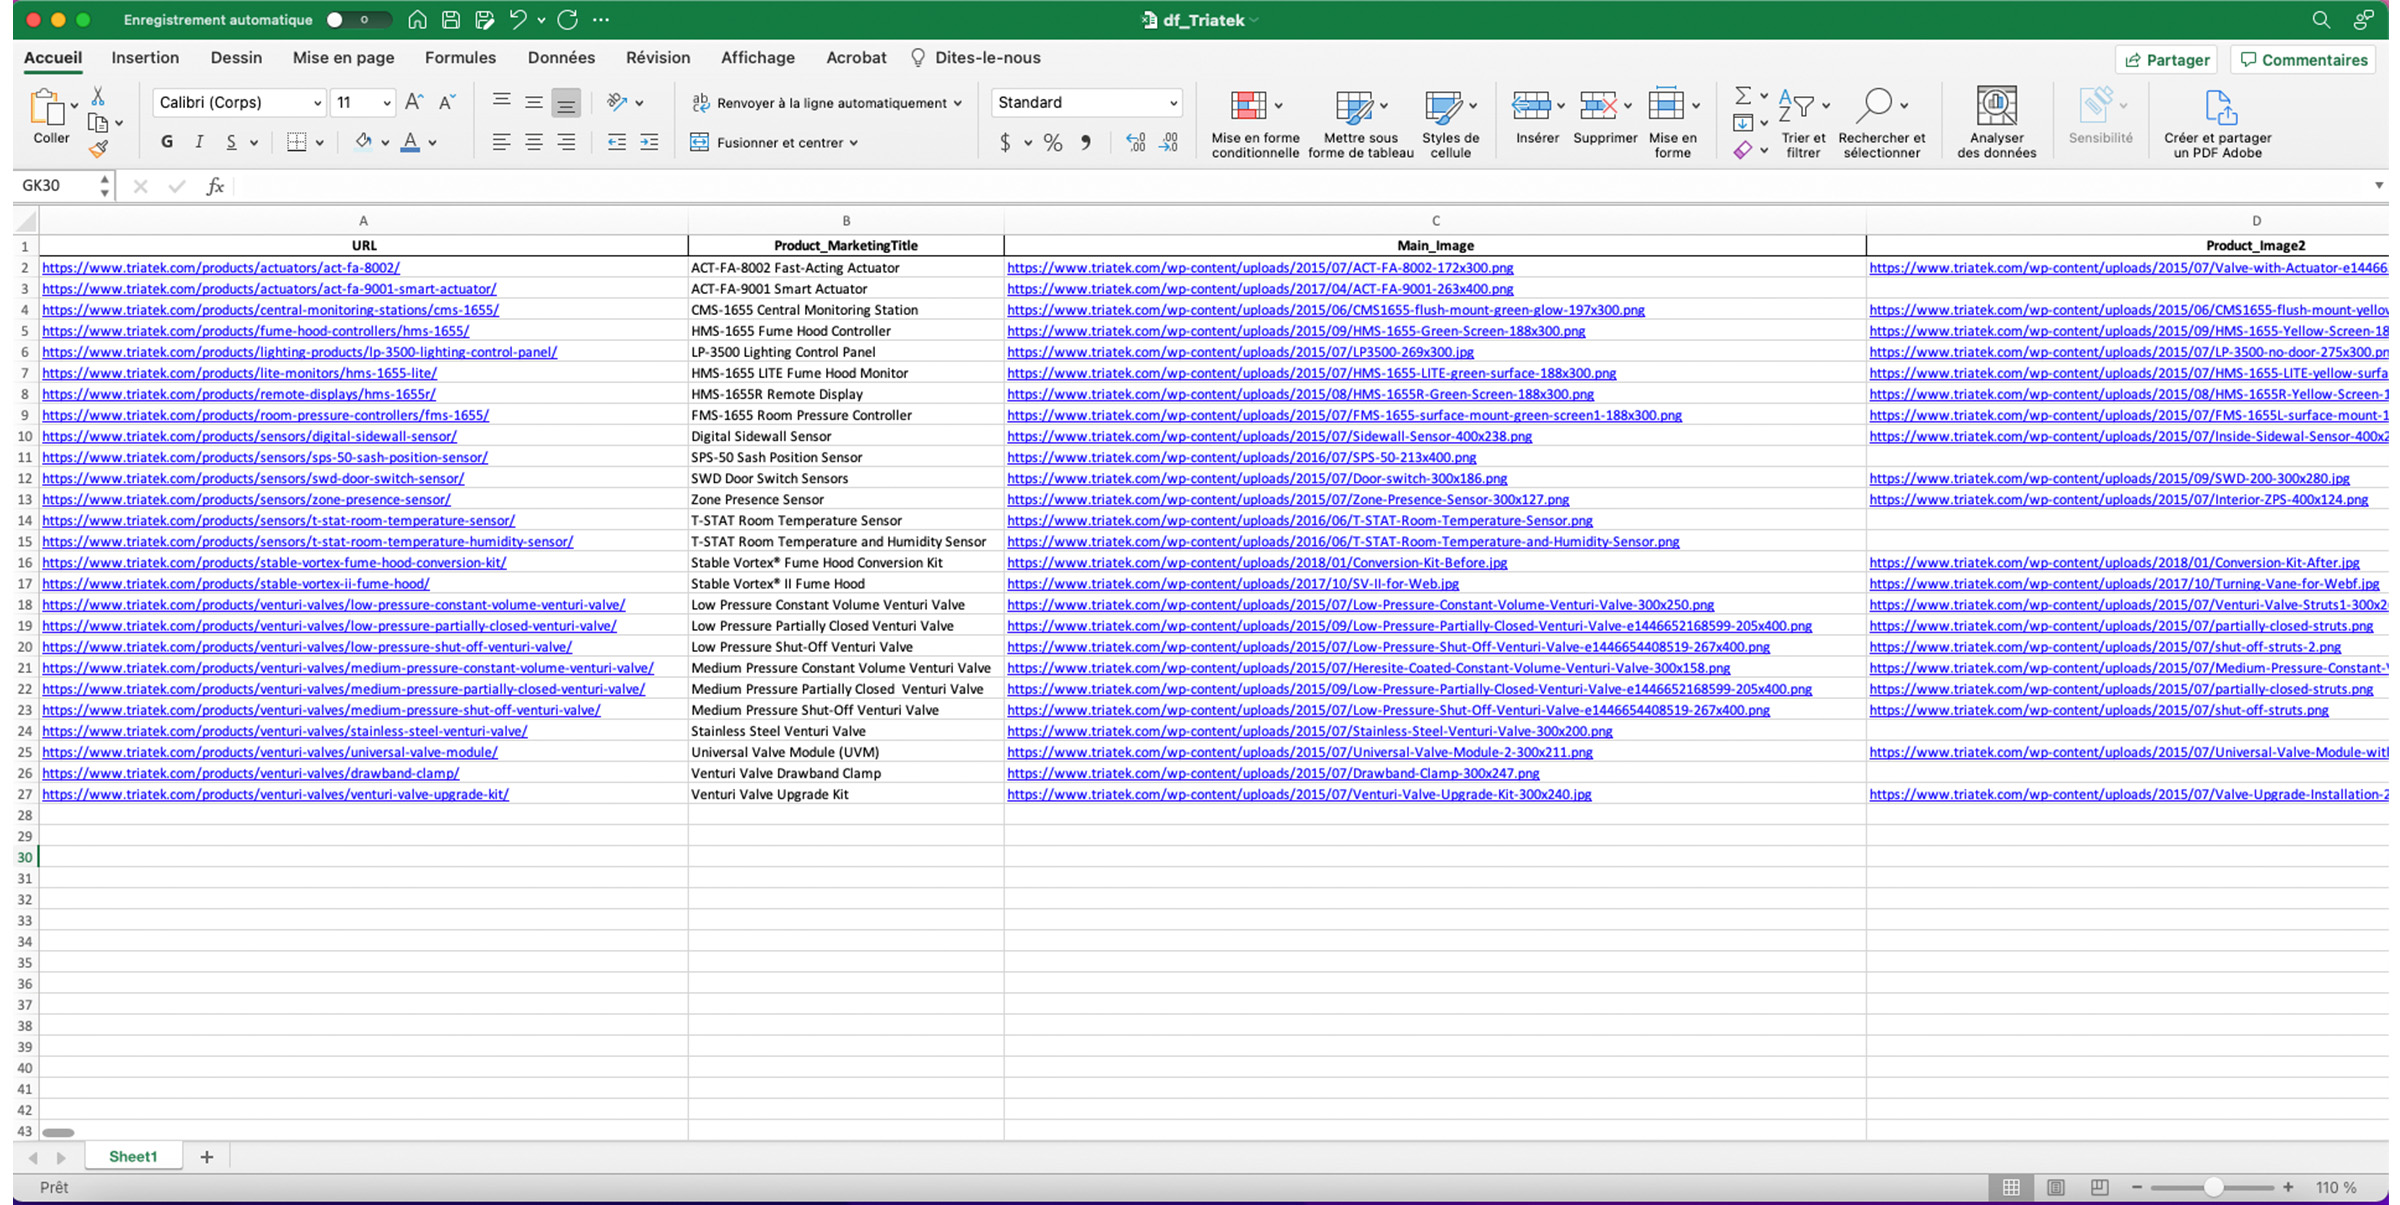2400x1205 pixels.
Task: Click the add sheet plus button
Action: [x=207, y=1157]
